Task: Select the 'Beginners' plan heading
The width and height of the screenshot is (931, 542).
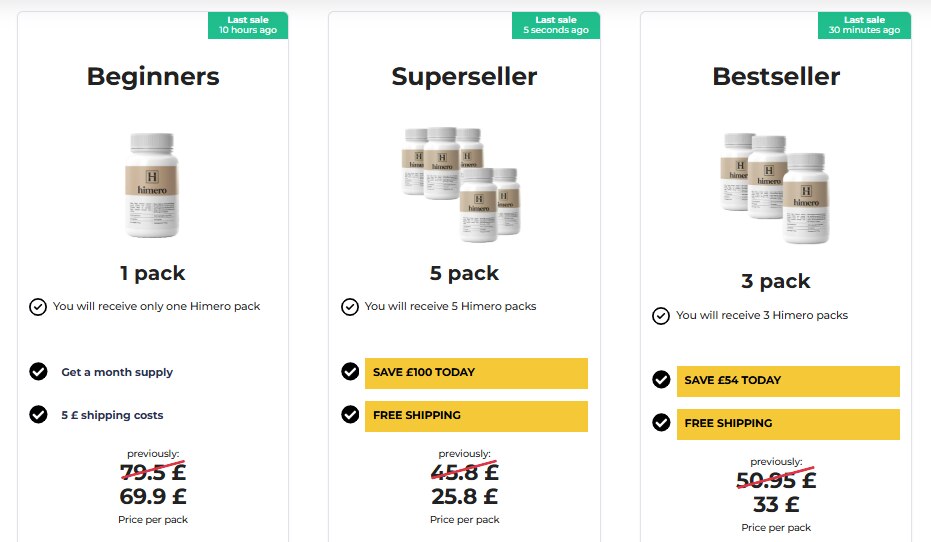Action: [153, 76]
